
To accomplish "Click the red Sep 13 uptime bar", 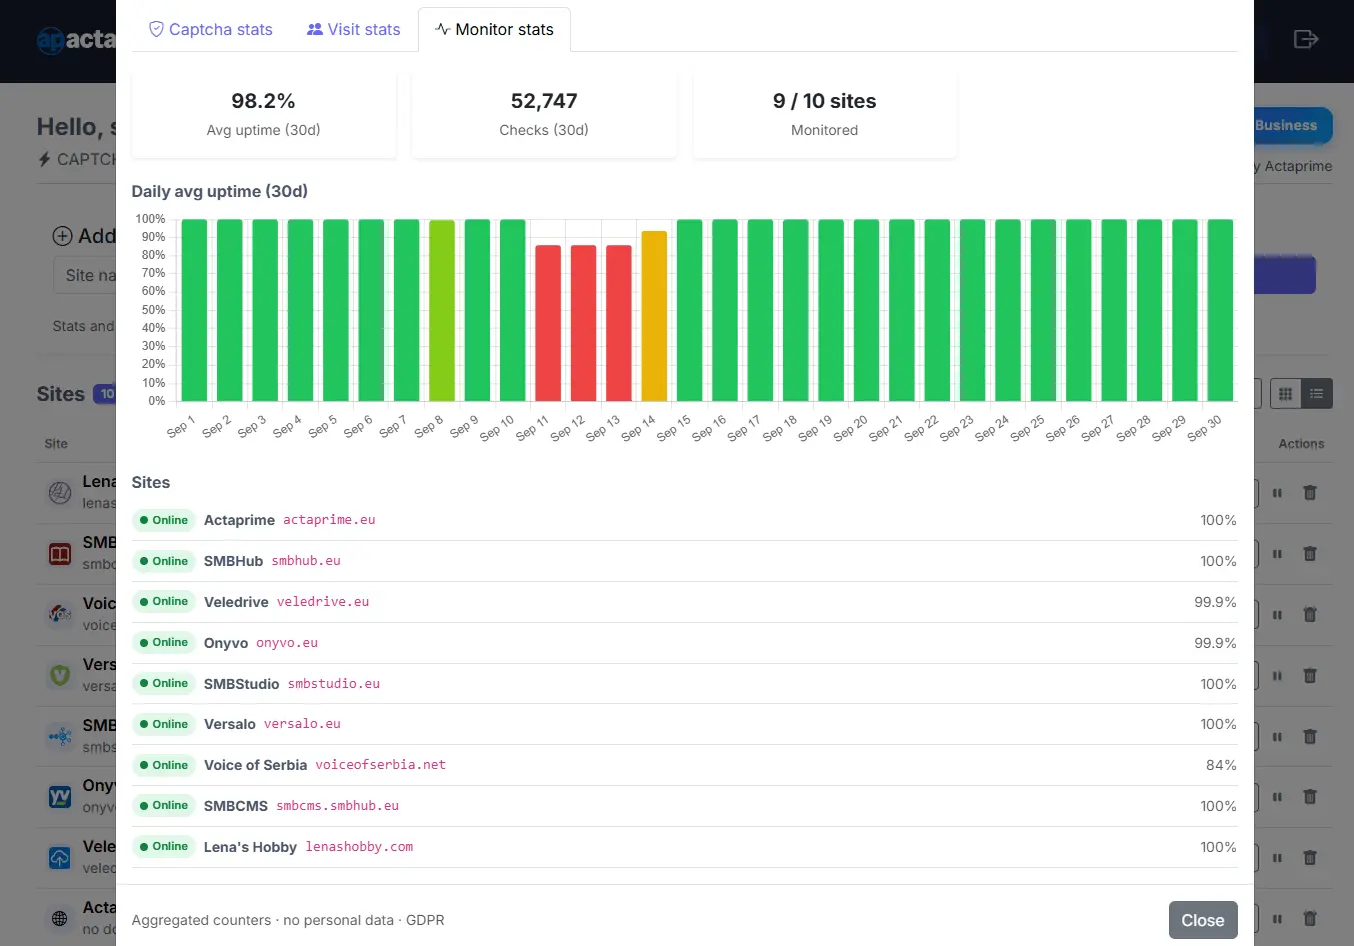I will [x=619, y=323].
